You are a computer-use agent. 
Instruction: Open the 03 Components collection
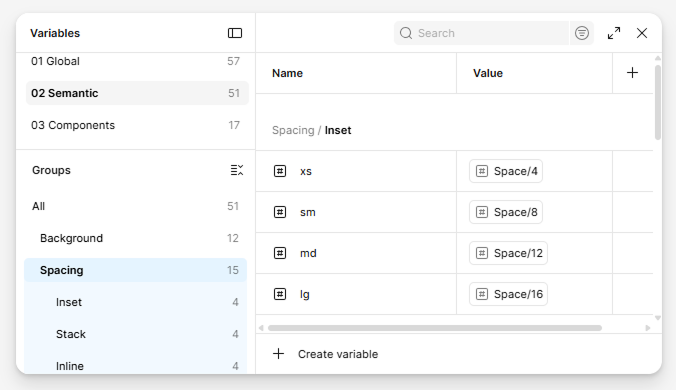137,125
